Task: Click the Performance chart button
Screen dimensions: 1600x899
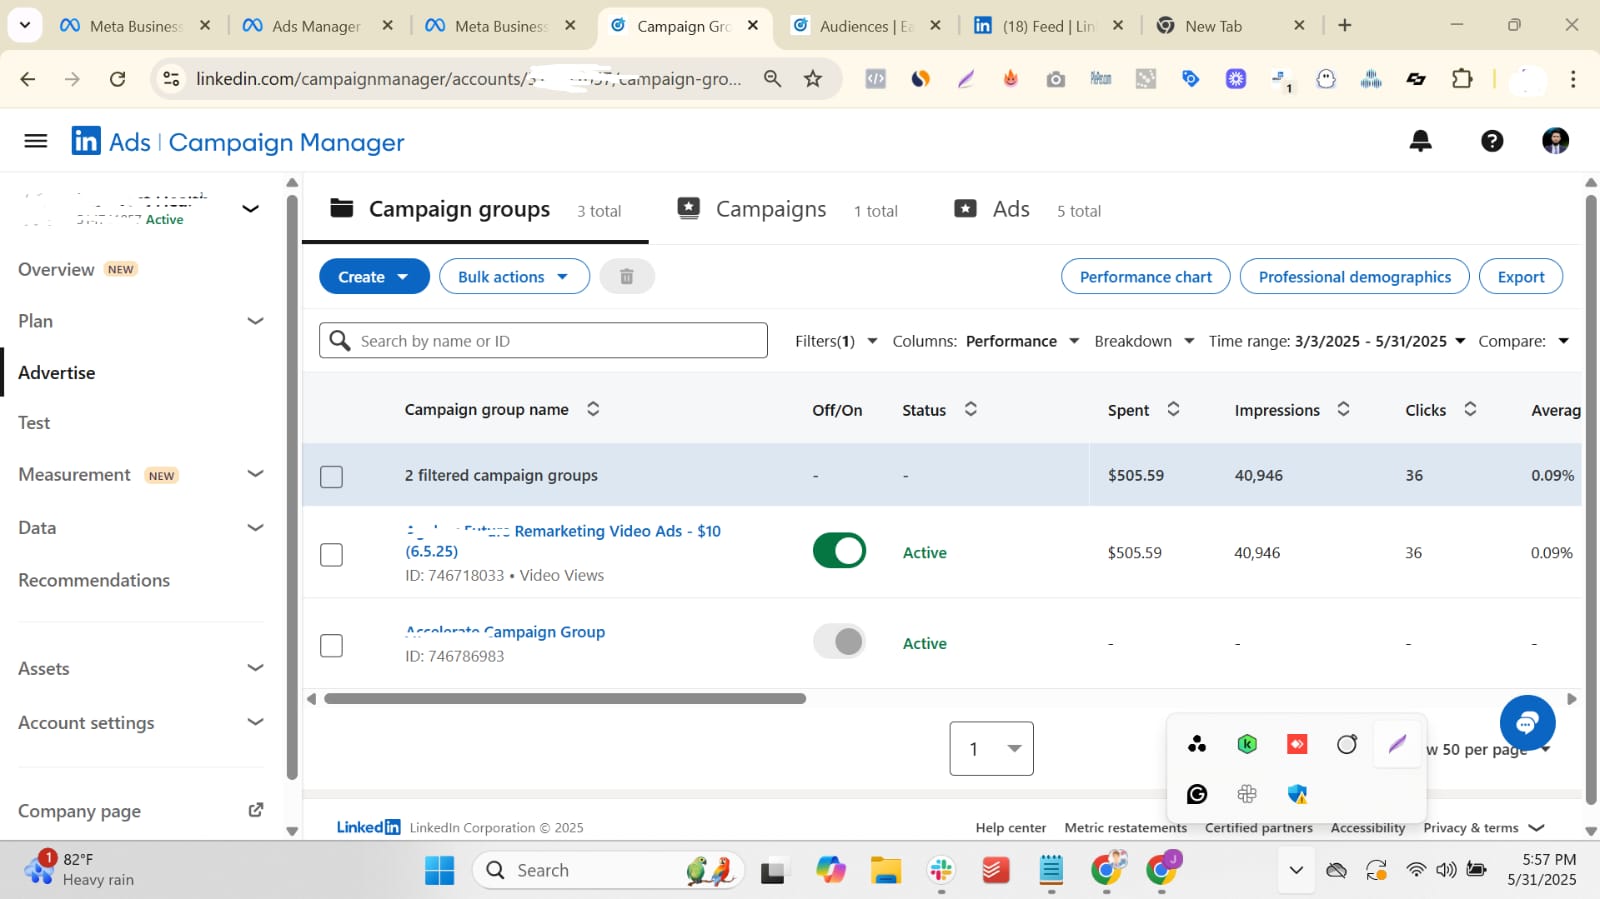Action: tap(1145, 276)
